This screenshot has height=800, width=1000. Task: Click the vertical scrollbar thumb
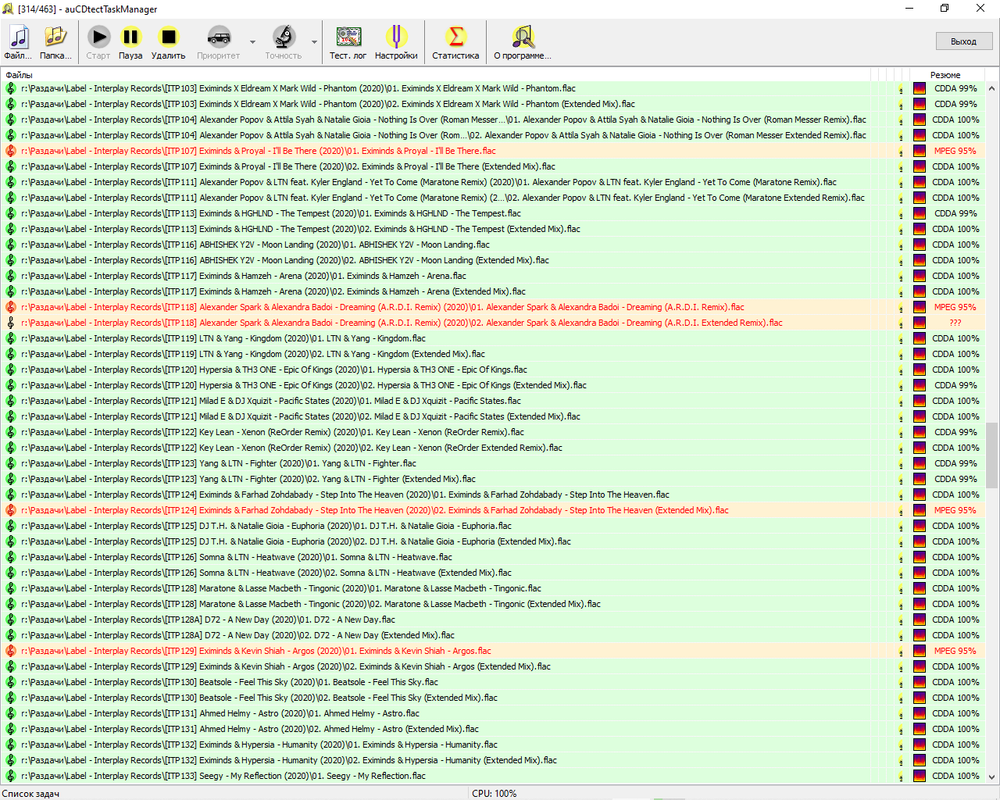[992, 456]
